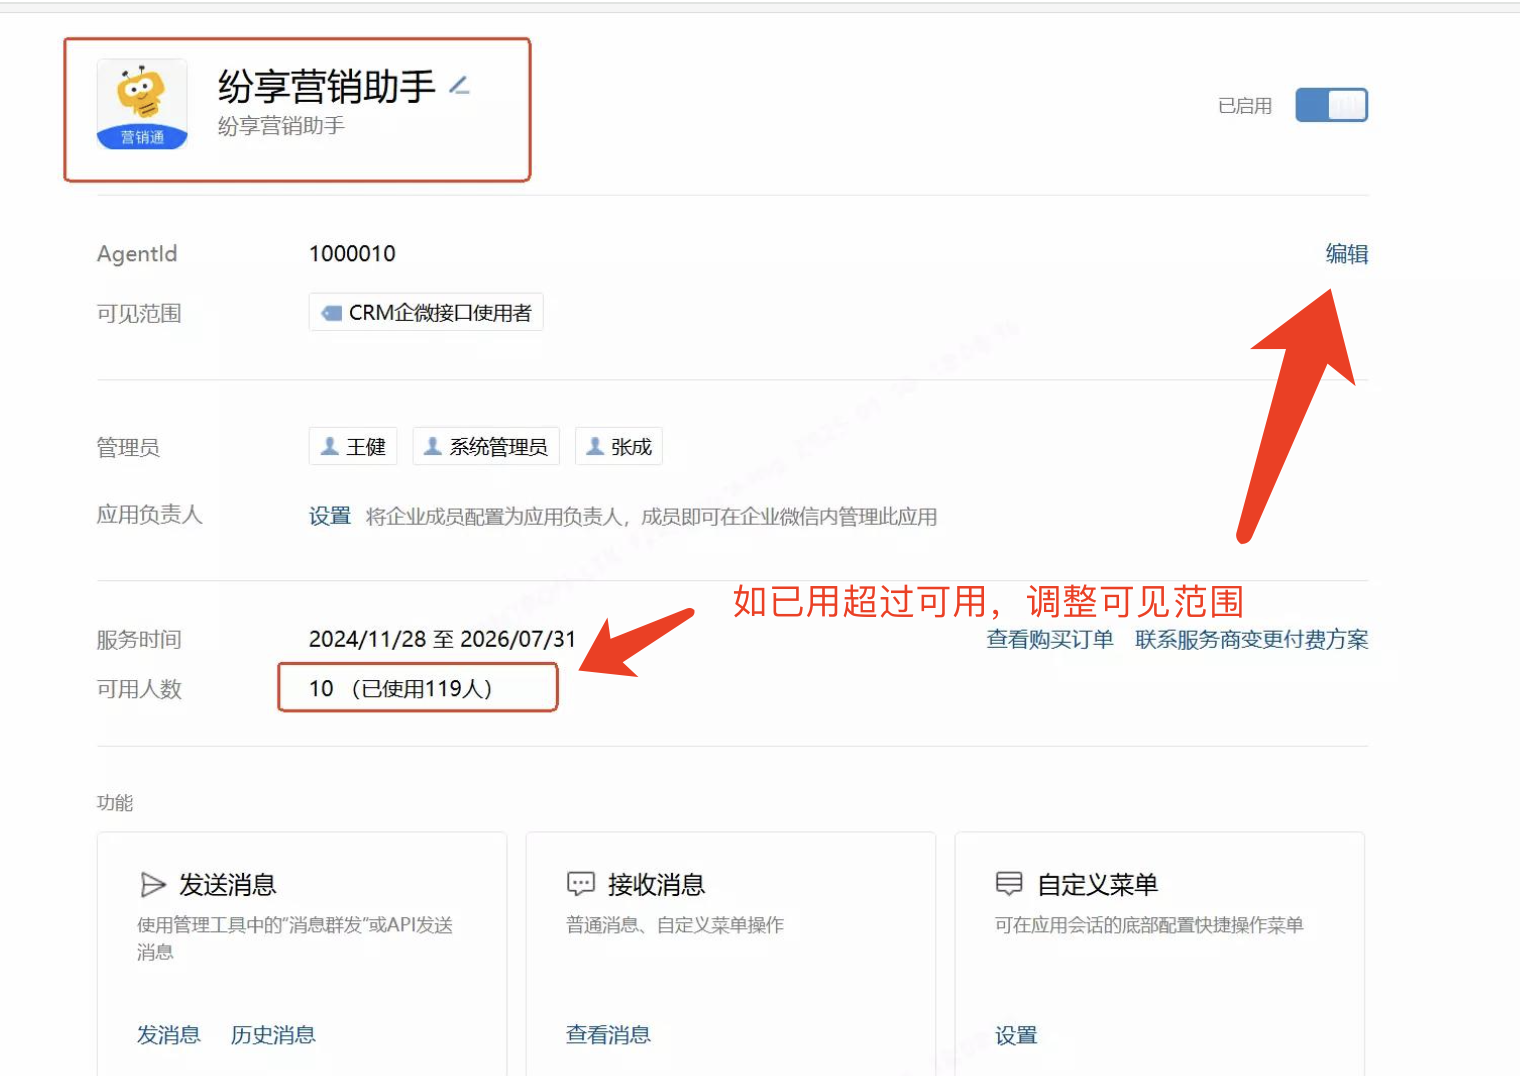Select administrator 王健
Image resolution: width=1520 pixels, height=1076 pixels.
[353, 446]
